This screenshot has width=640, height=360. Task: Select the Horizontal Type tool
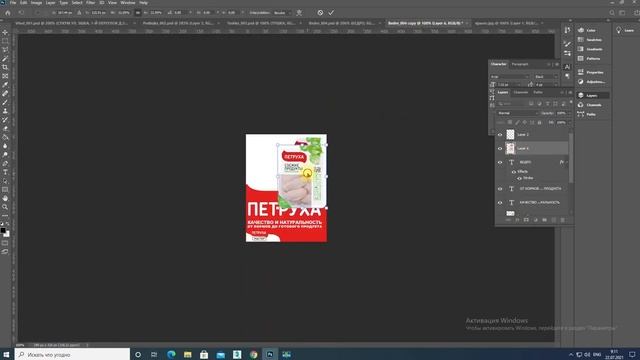pos(5,172)
